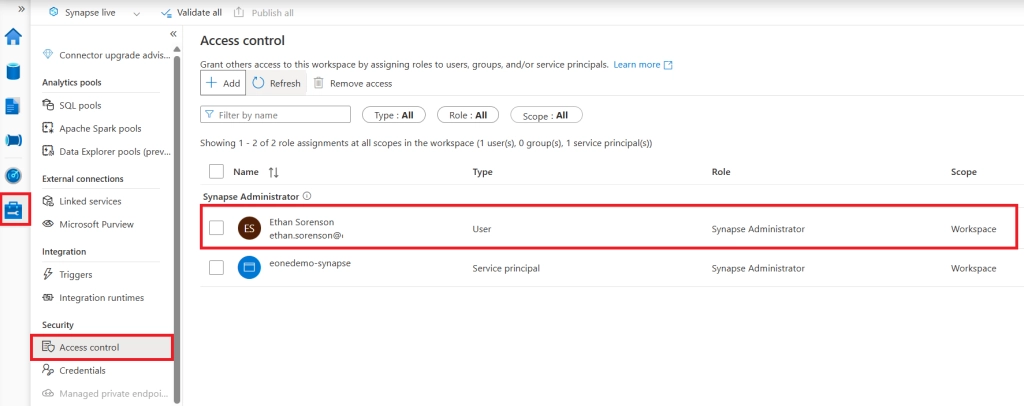Click the Service principal type cell

[505, 268]
